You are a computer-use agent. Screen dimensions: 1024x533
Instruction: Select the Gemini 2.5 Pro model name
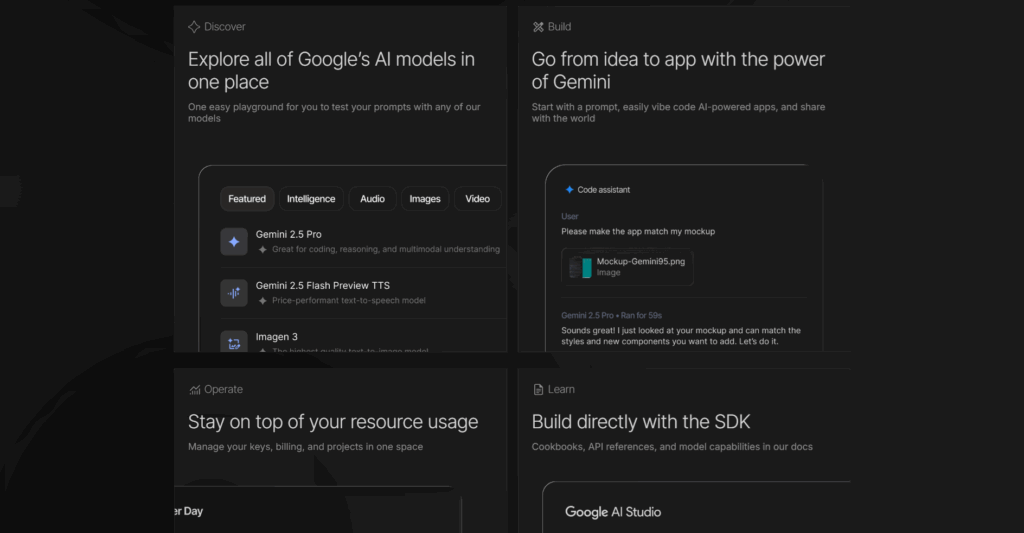click(289, 234)
